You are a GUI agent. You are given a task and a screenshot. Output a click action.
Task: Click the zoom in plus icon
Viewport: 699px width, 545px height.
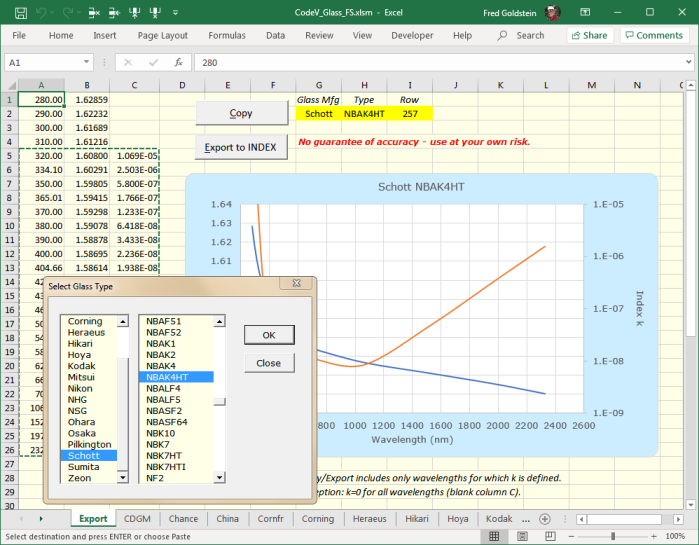pyautogui.click(x=654, y=536)
